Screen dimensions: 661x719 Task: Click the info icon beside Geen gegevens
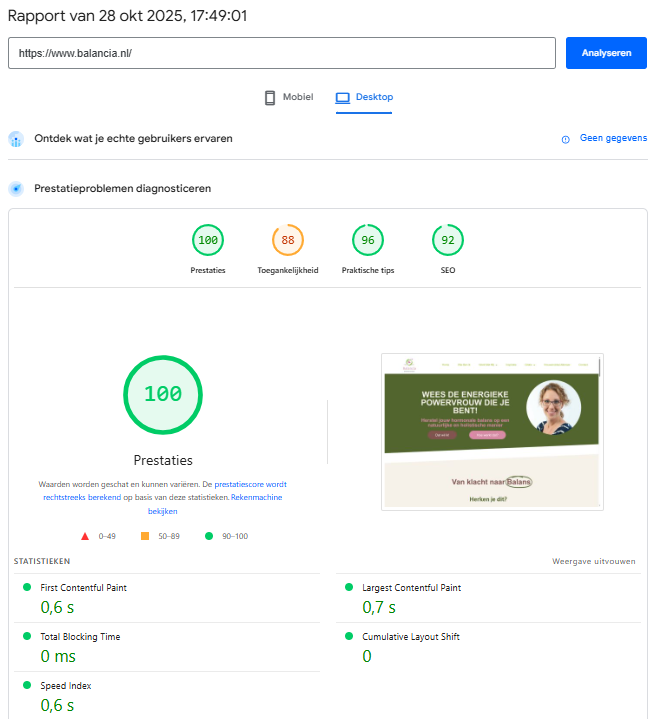[x=566, y=139]
